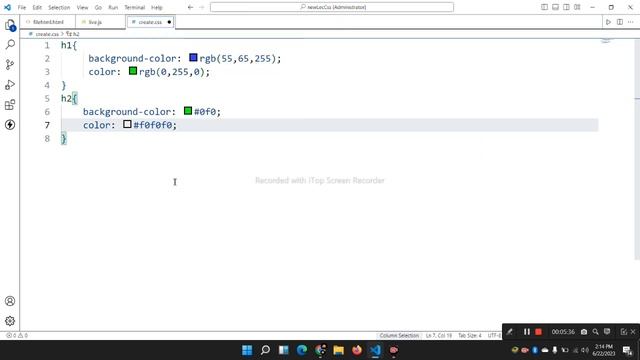This screenshot has width=640, height=360.
Task: Open the Windows Start menu
Action: pyautogui.click(x=247, y=350)
